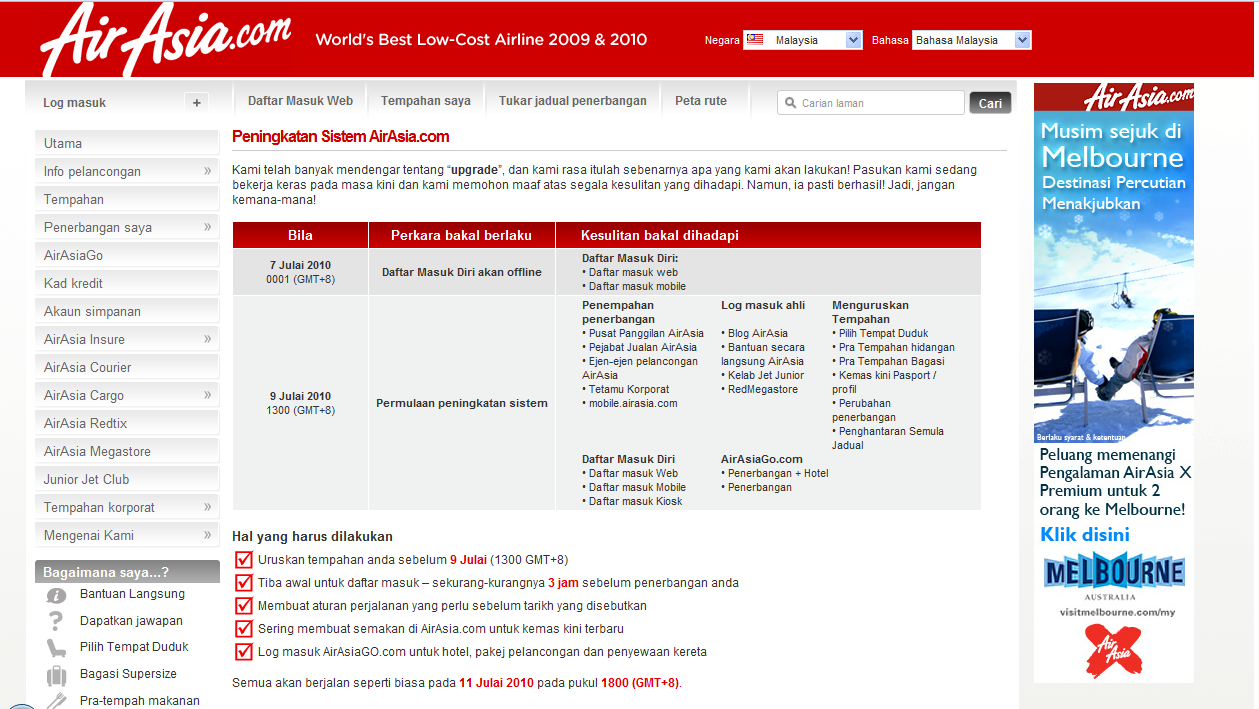Click mobile.airasia.com in the table

point(633,403)
